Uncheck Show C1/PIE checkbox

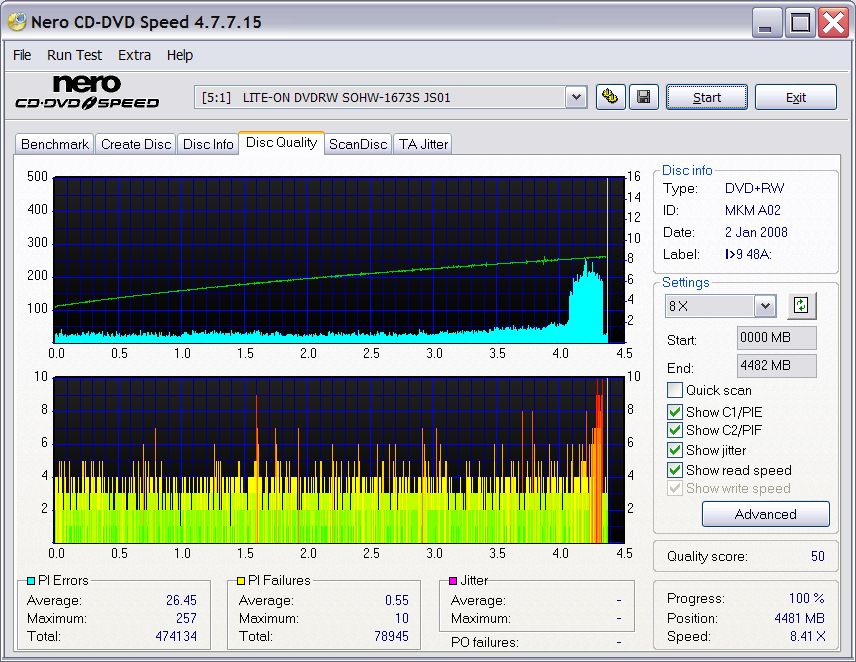click(x=675, y=411)
